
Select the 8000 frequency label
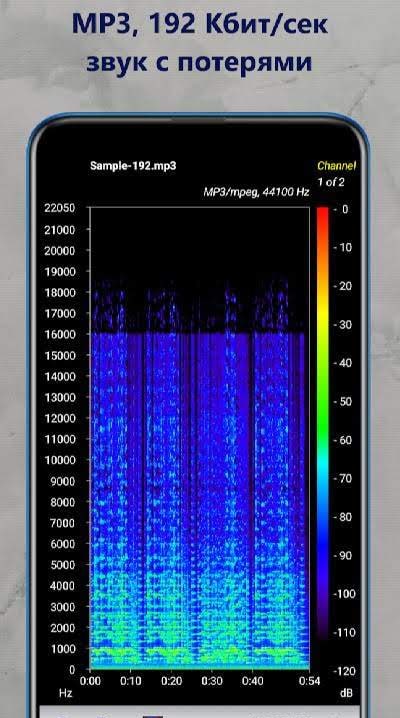[62, 502]
